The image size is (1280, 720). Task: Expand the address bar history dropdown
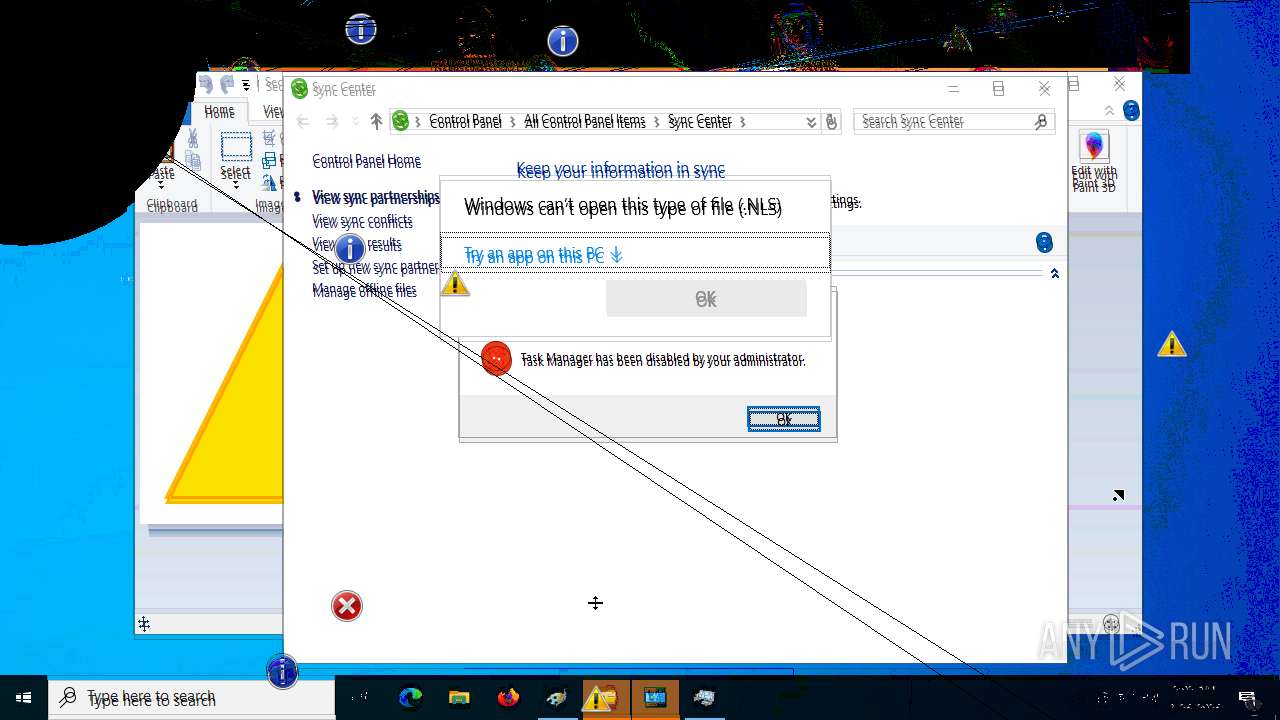point(811,122)
